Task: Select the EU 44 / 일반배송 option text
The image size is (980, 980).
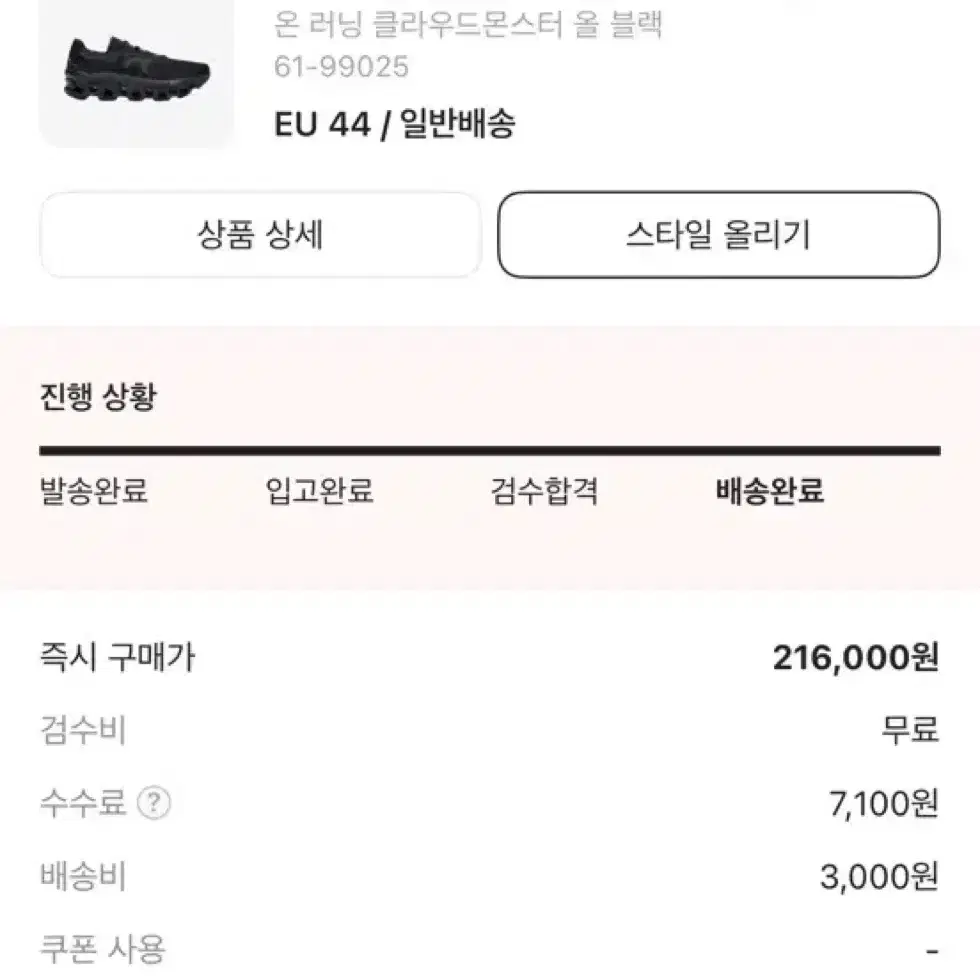Action: pyautogui.click(x=394, y=123)
